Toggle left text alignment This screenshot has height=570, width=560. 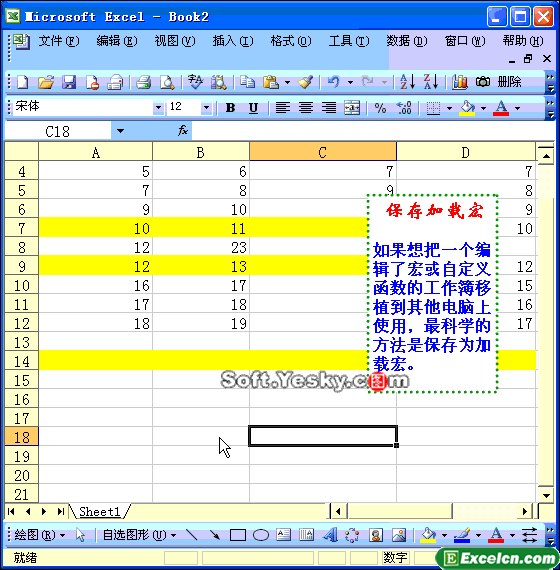point(283,108)
